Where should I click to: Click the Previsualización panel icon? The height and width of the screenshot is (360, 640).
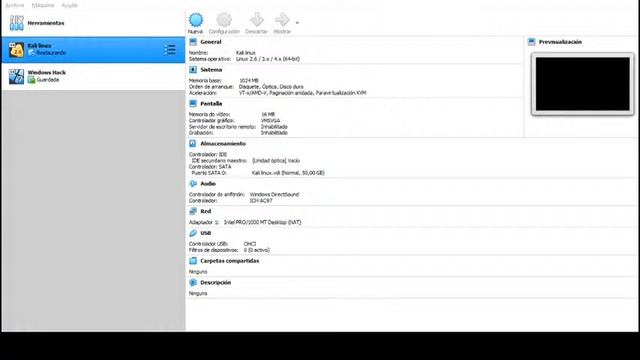click(531, 42)
